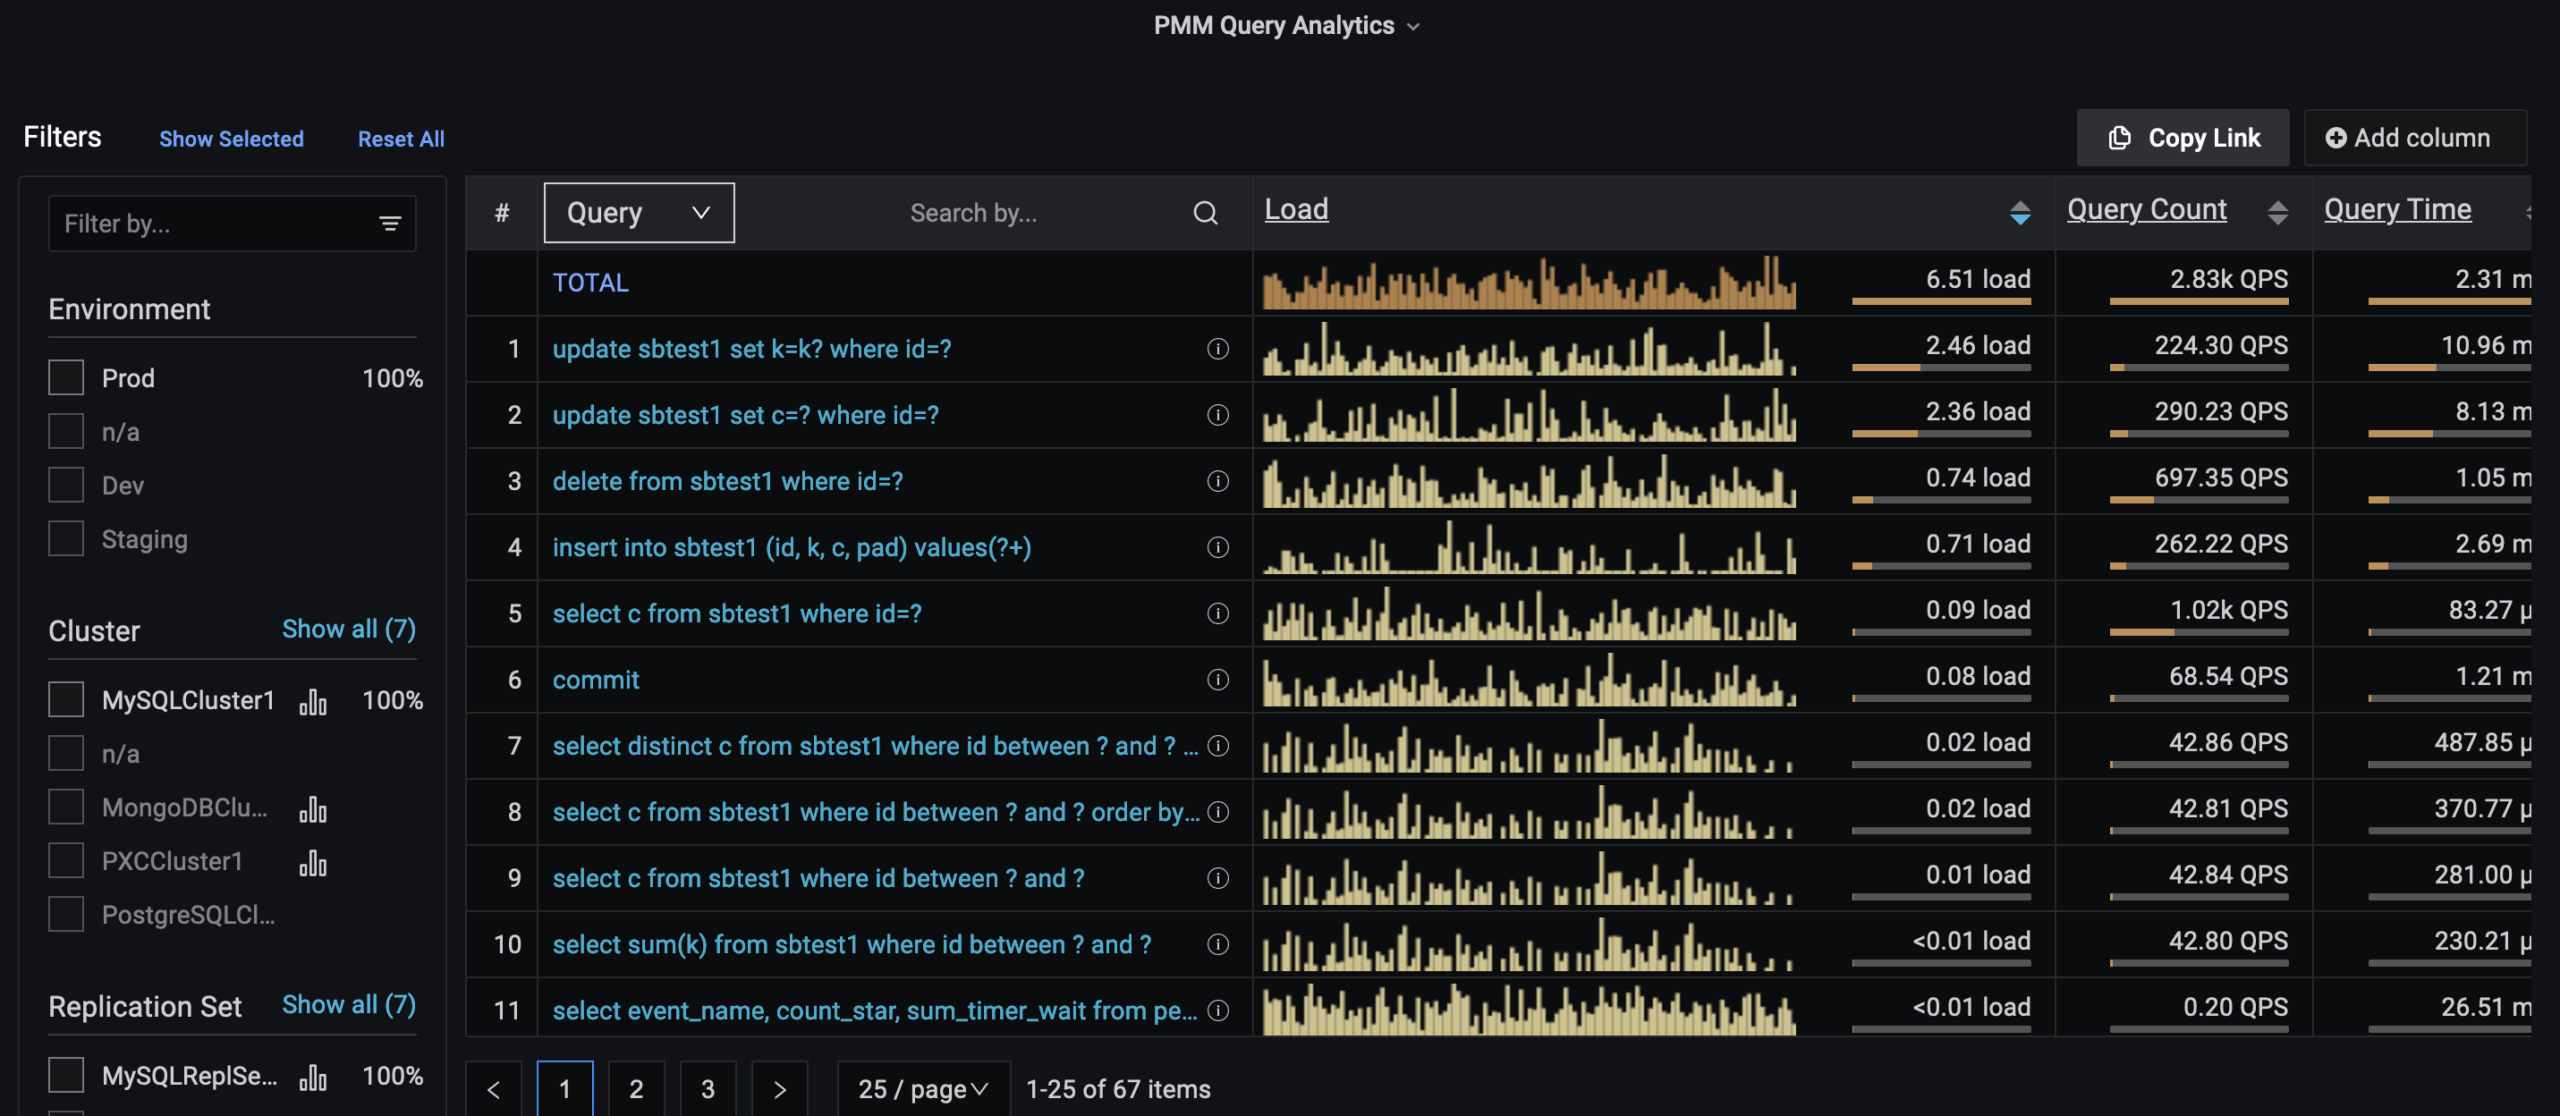Open info icon for update sbtest1 set k=k? query
The height and width of the screenshot is (1116, 2560).
(1218, 348)
